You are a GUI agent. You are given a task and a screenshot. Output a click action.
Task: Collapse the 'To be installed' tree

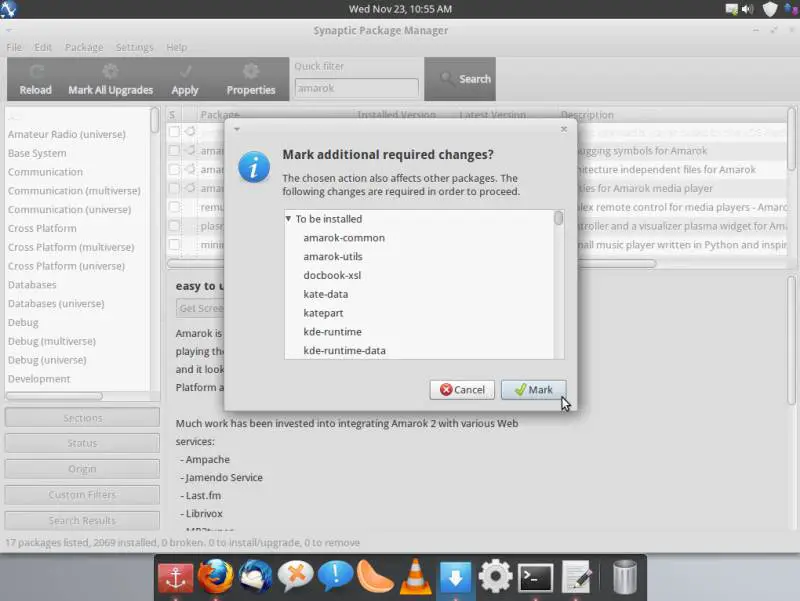(288, 219)
